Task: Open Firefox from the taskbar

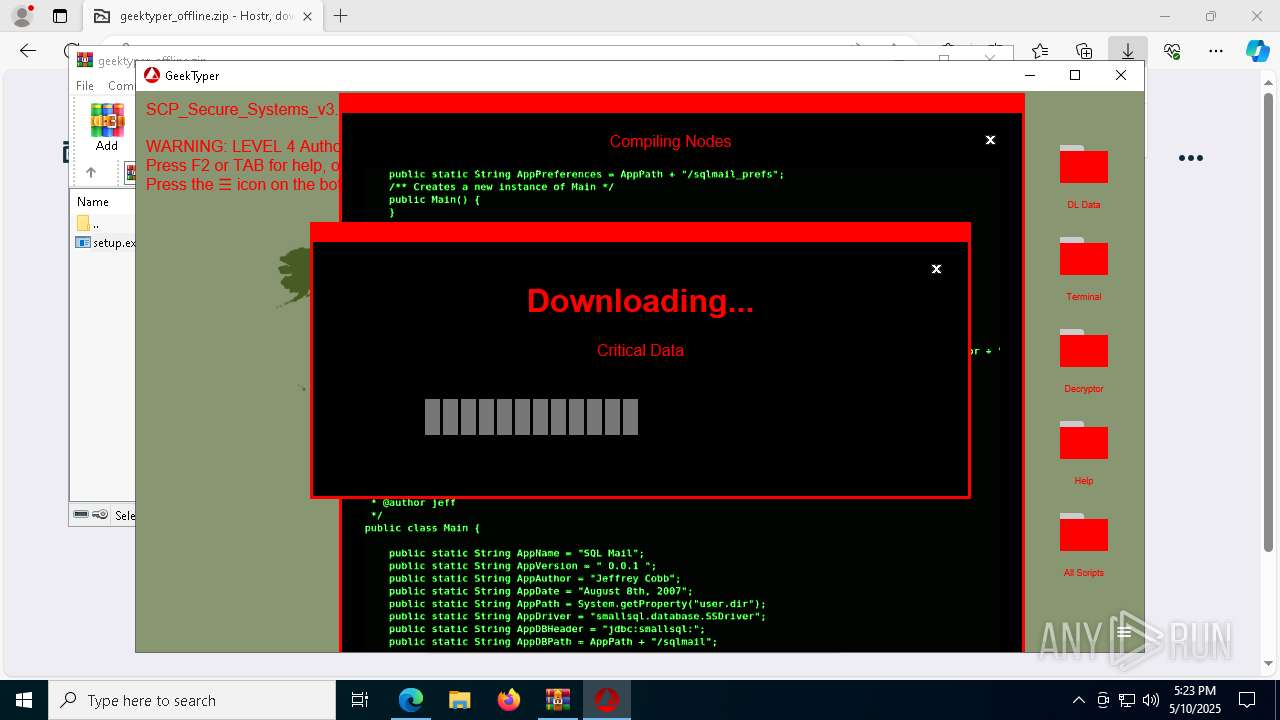Action: tap(508, 700)
